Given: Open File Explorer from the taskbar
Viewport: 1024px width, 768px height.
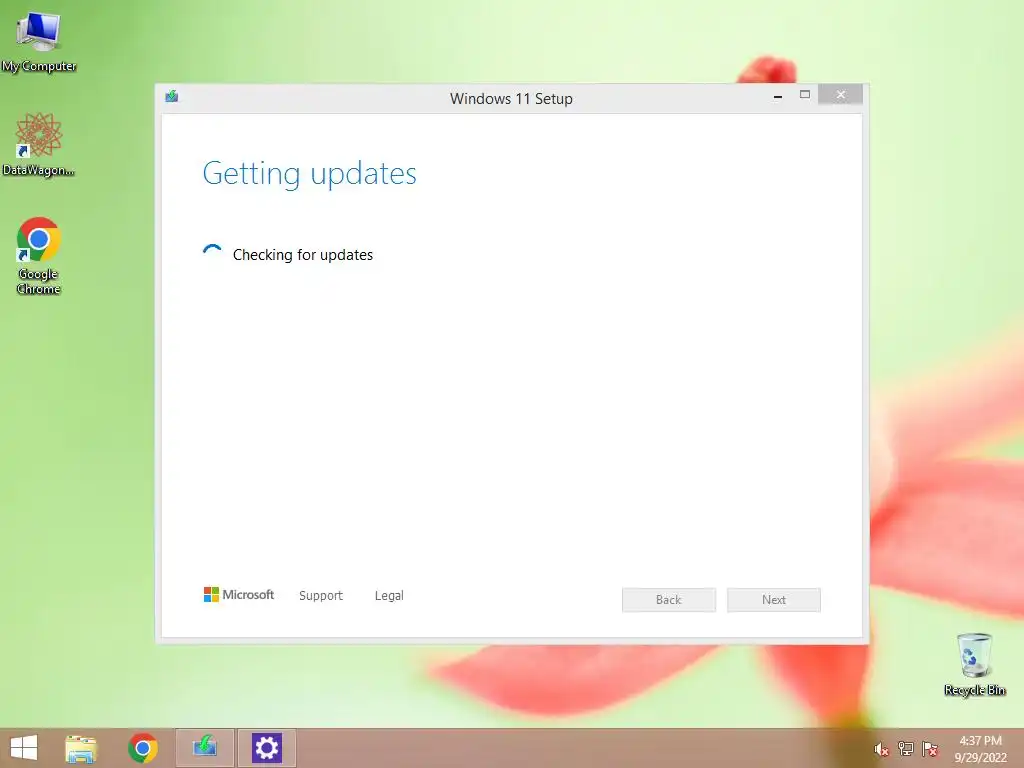Looking at the screenshot, I should click(x=81, y=748).
